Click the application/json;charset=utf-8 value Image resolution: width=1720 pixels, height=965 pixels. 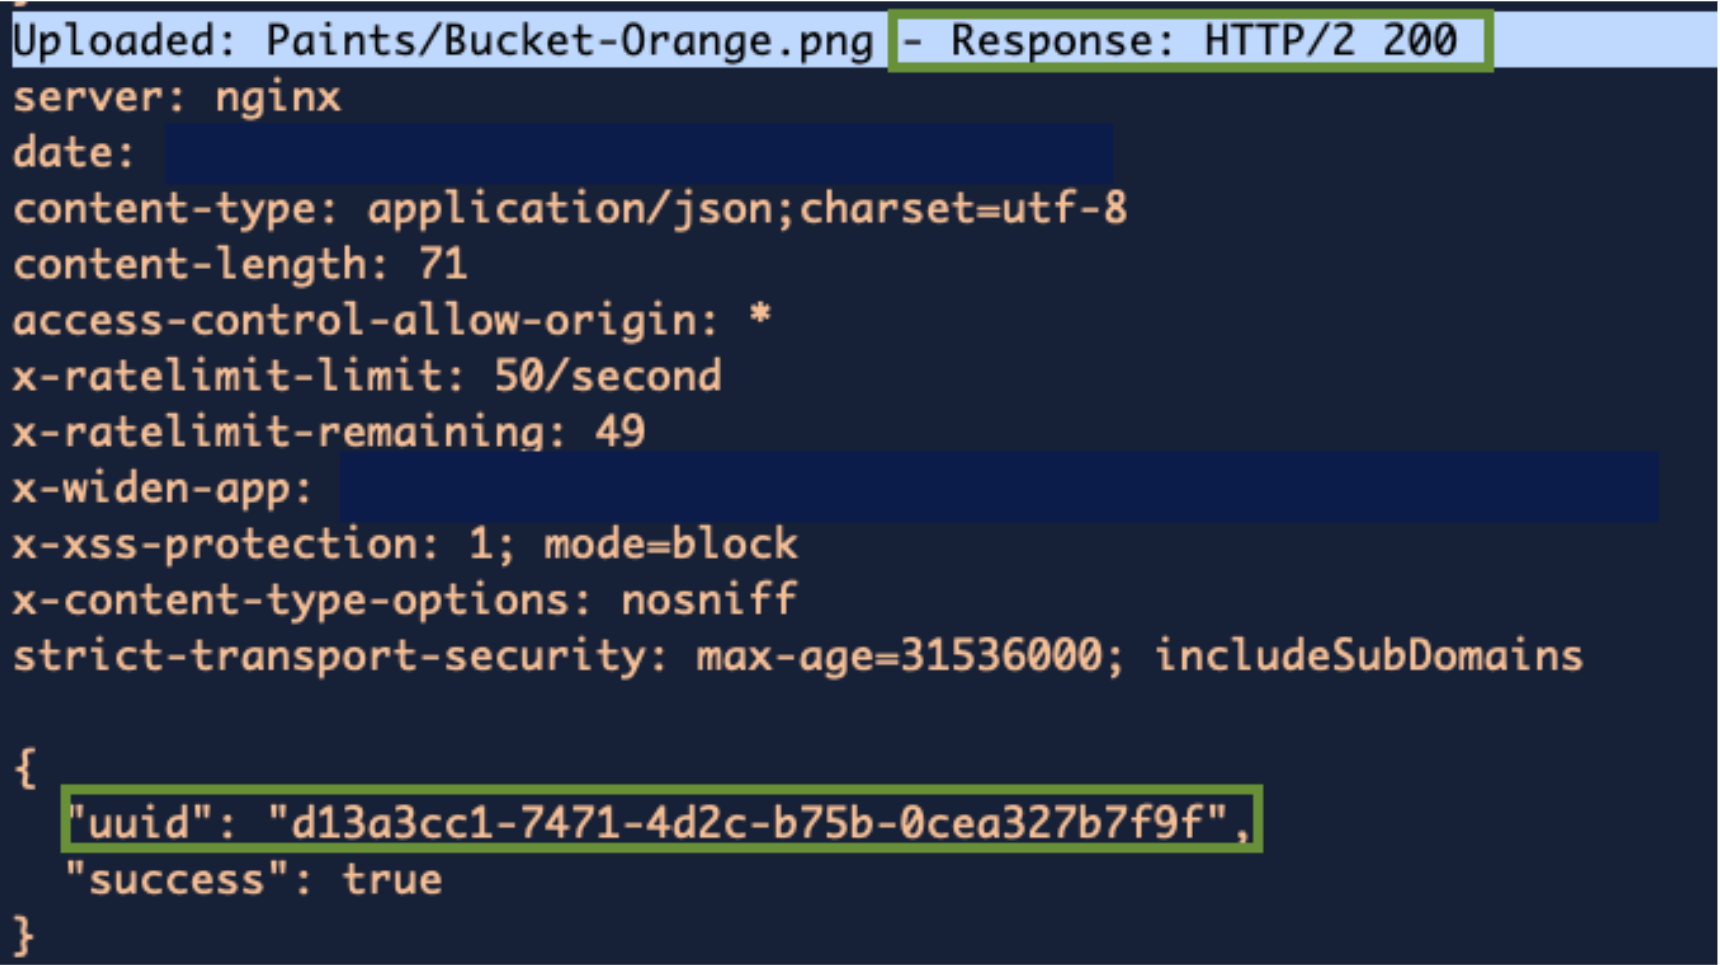(747, 209)
